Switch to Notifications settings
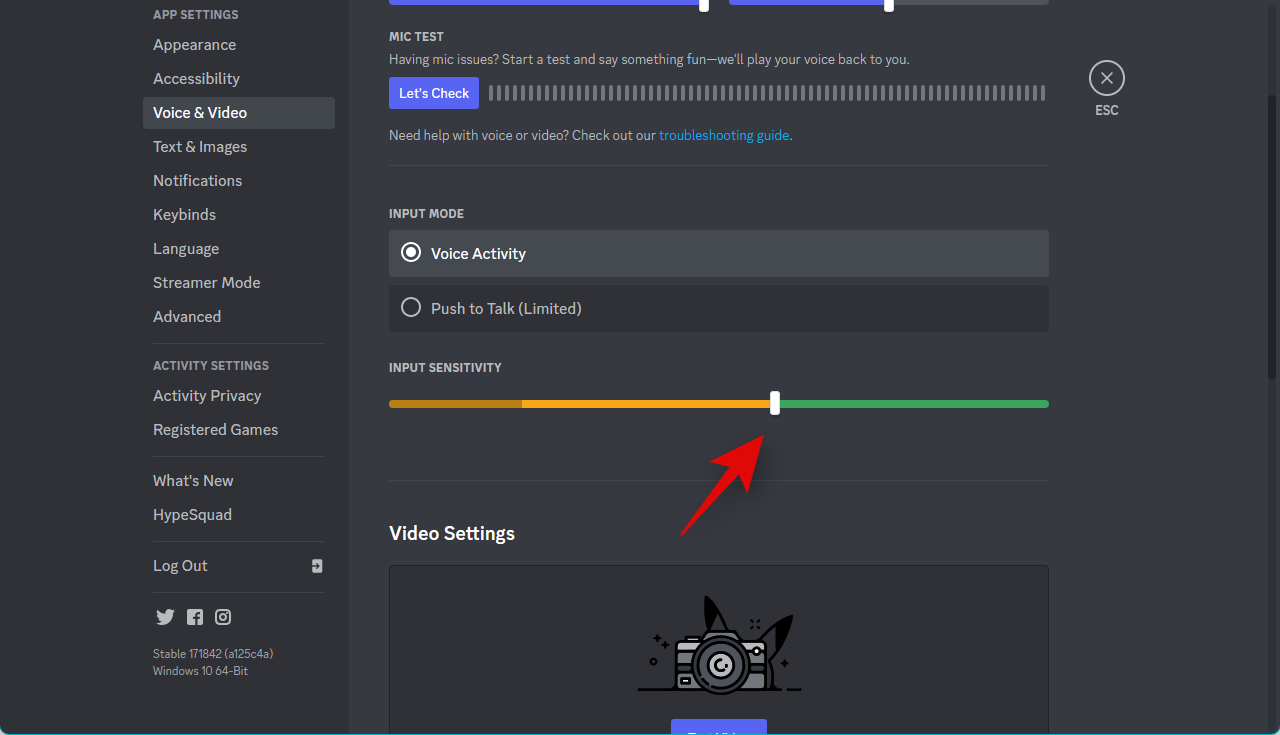This screenshot has height=735, width=1280. [x=197, y=181]
